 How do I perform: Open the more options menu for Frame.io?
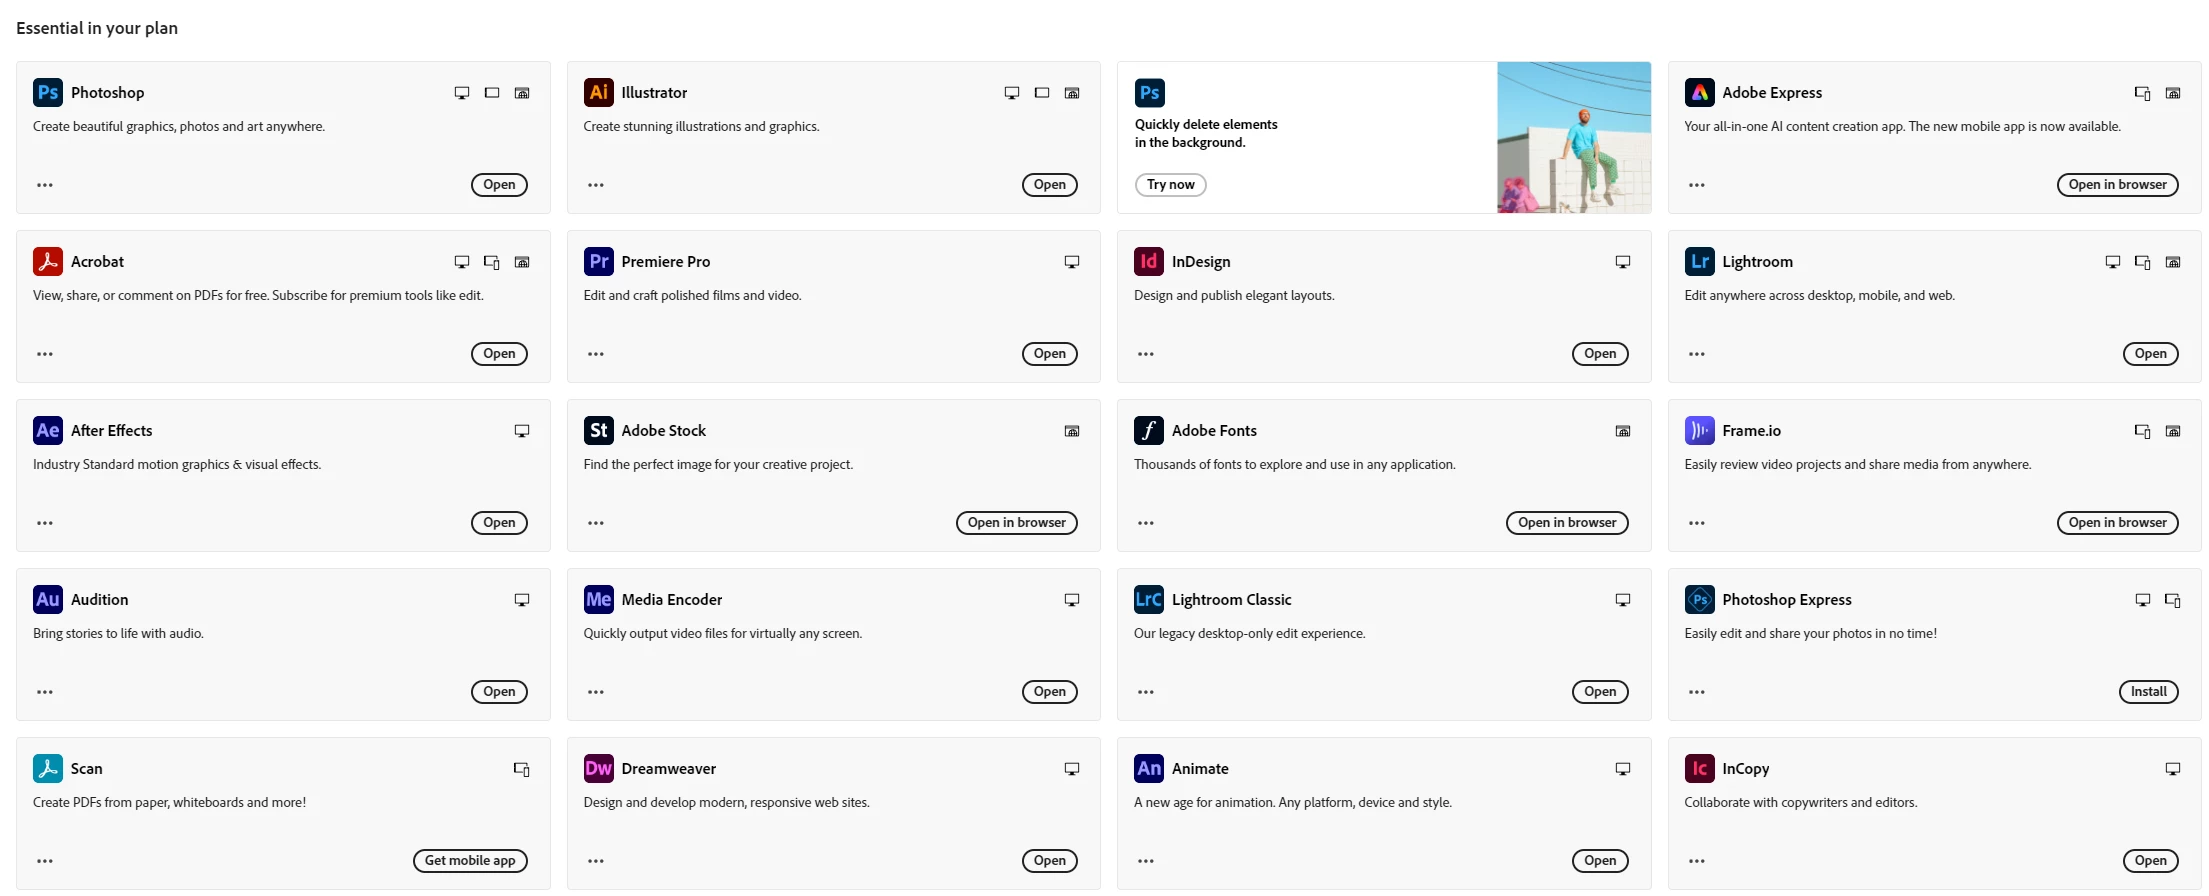(x=1697, y=523)
